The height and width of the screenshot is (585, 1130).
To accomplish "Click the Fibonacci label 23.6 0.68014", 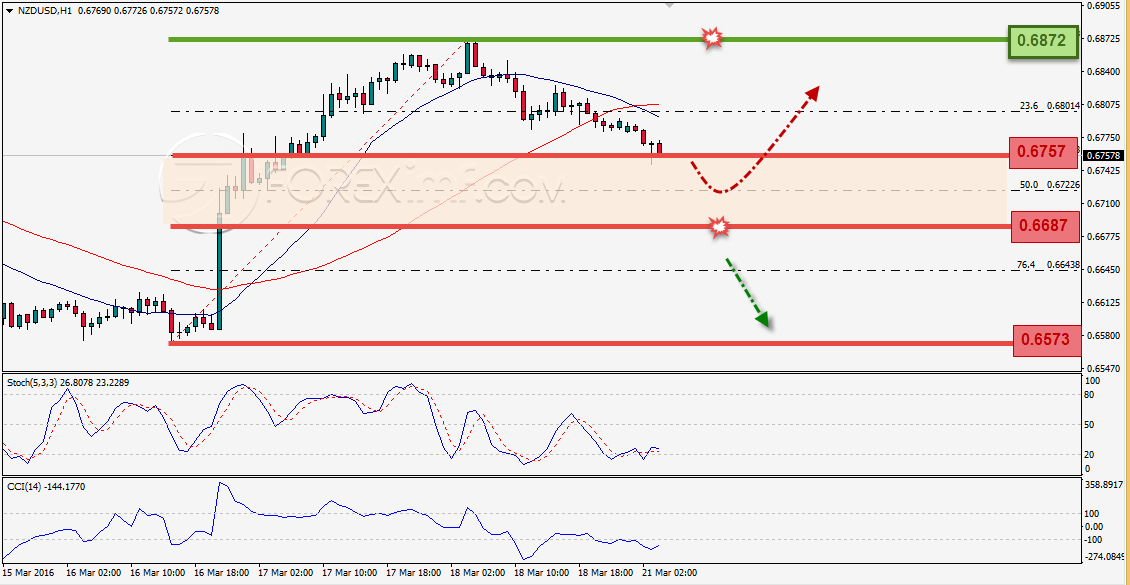I will (x=1049, y=106).
